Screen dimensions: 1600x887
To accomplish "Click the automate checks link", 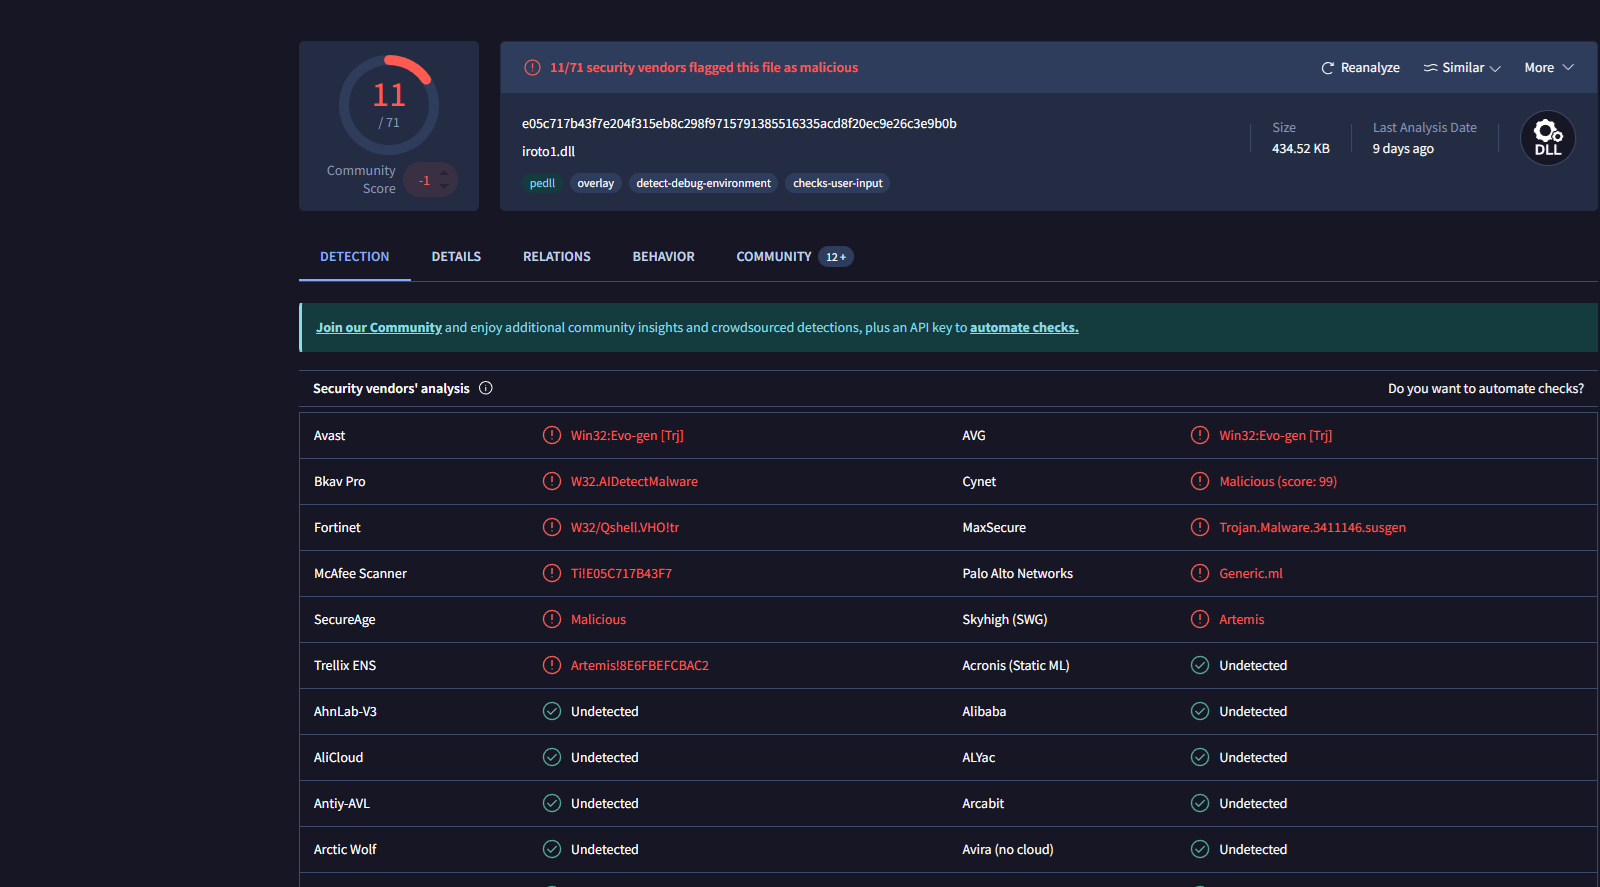I will point(1024,328).
